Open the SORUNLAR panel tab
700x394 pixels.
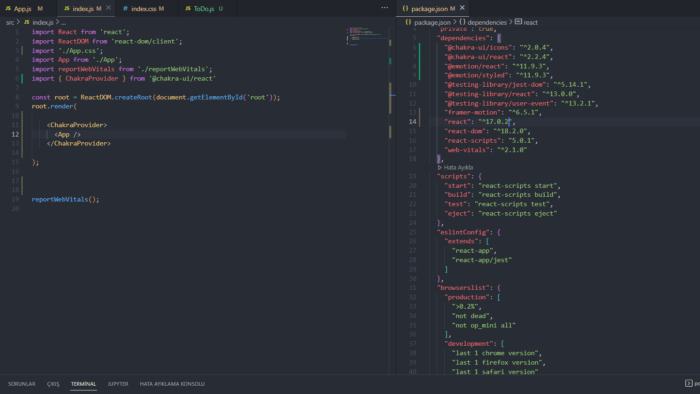[x=21, y=384]
